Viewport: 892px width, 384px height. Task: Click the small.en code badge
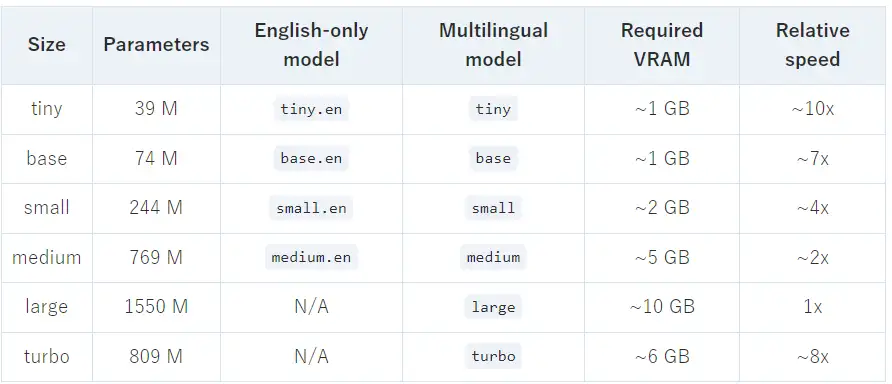[311, 208]
